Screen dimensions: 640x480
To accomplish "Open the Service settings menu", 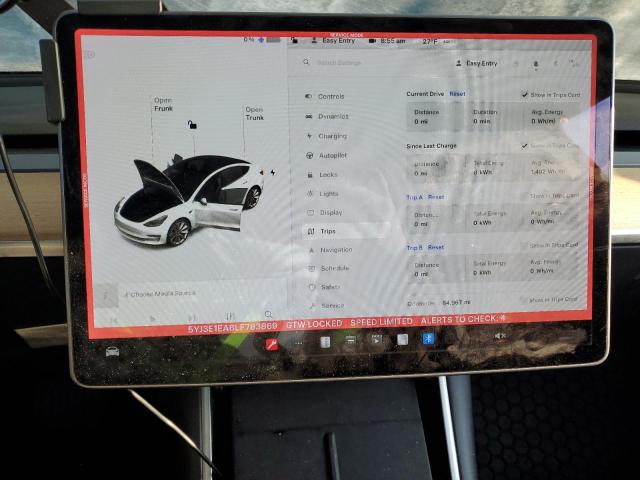I will coord(327,306).
